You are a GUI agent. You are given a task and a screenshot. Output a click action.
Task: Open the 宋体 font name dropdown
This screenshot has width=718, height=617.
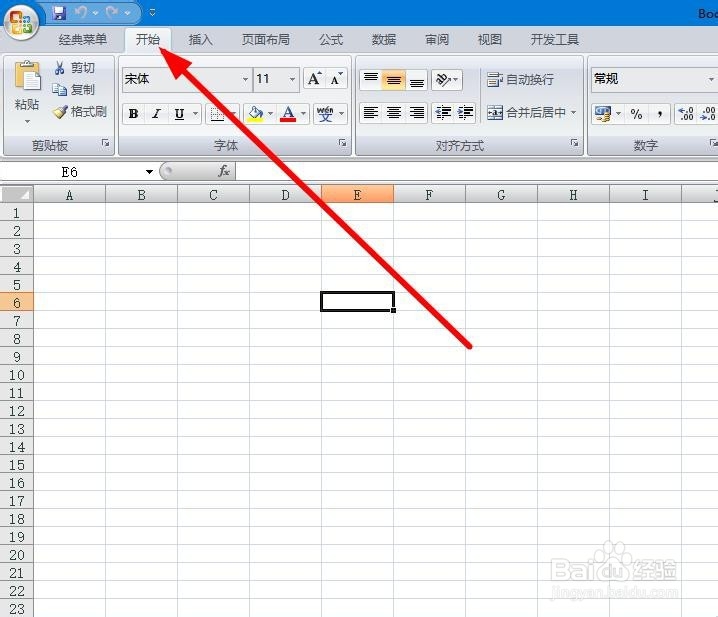tap(245, 79)
